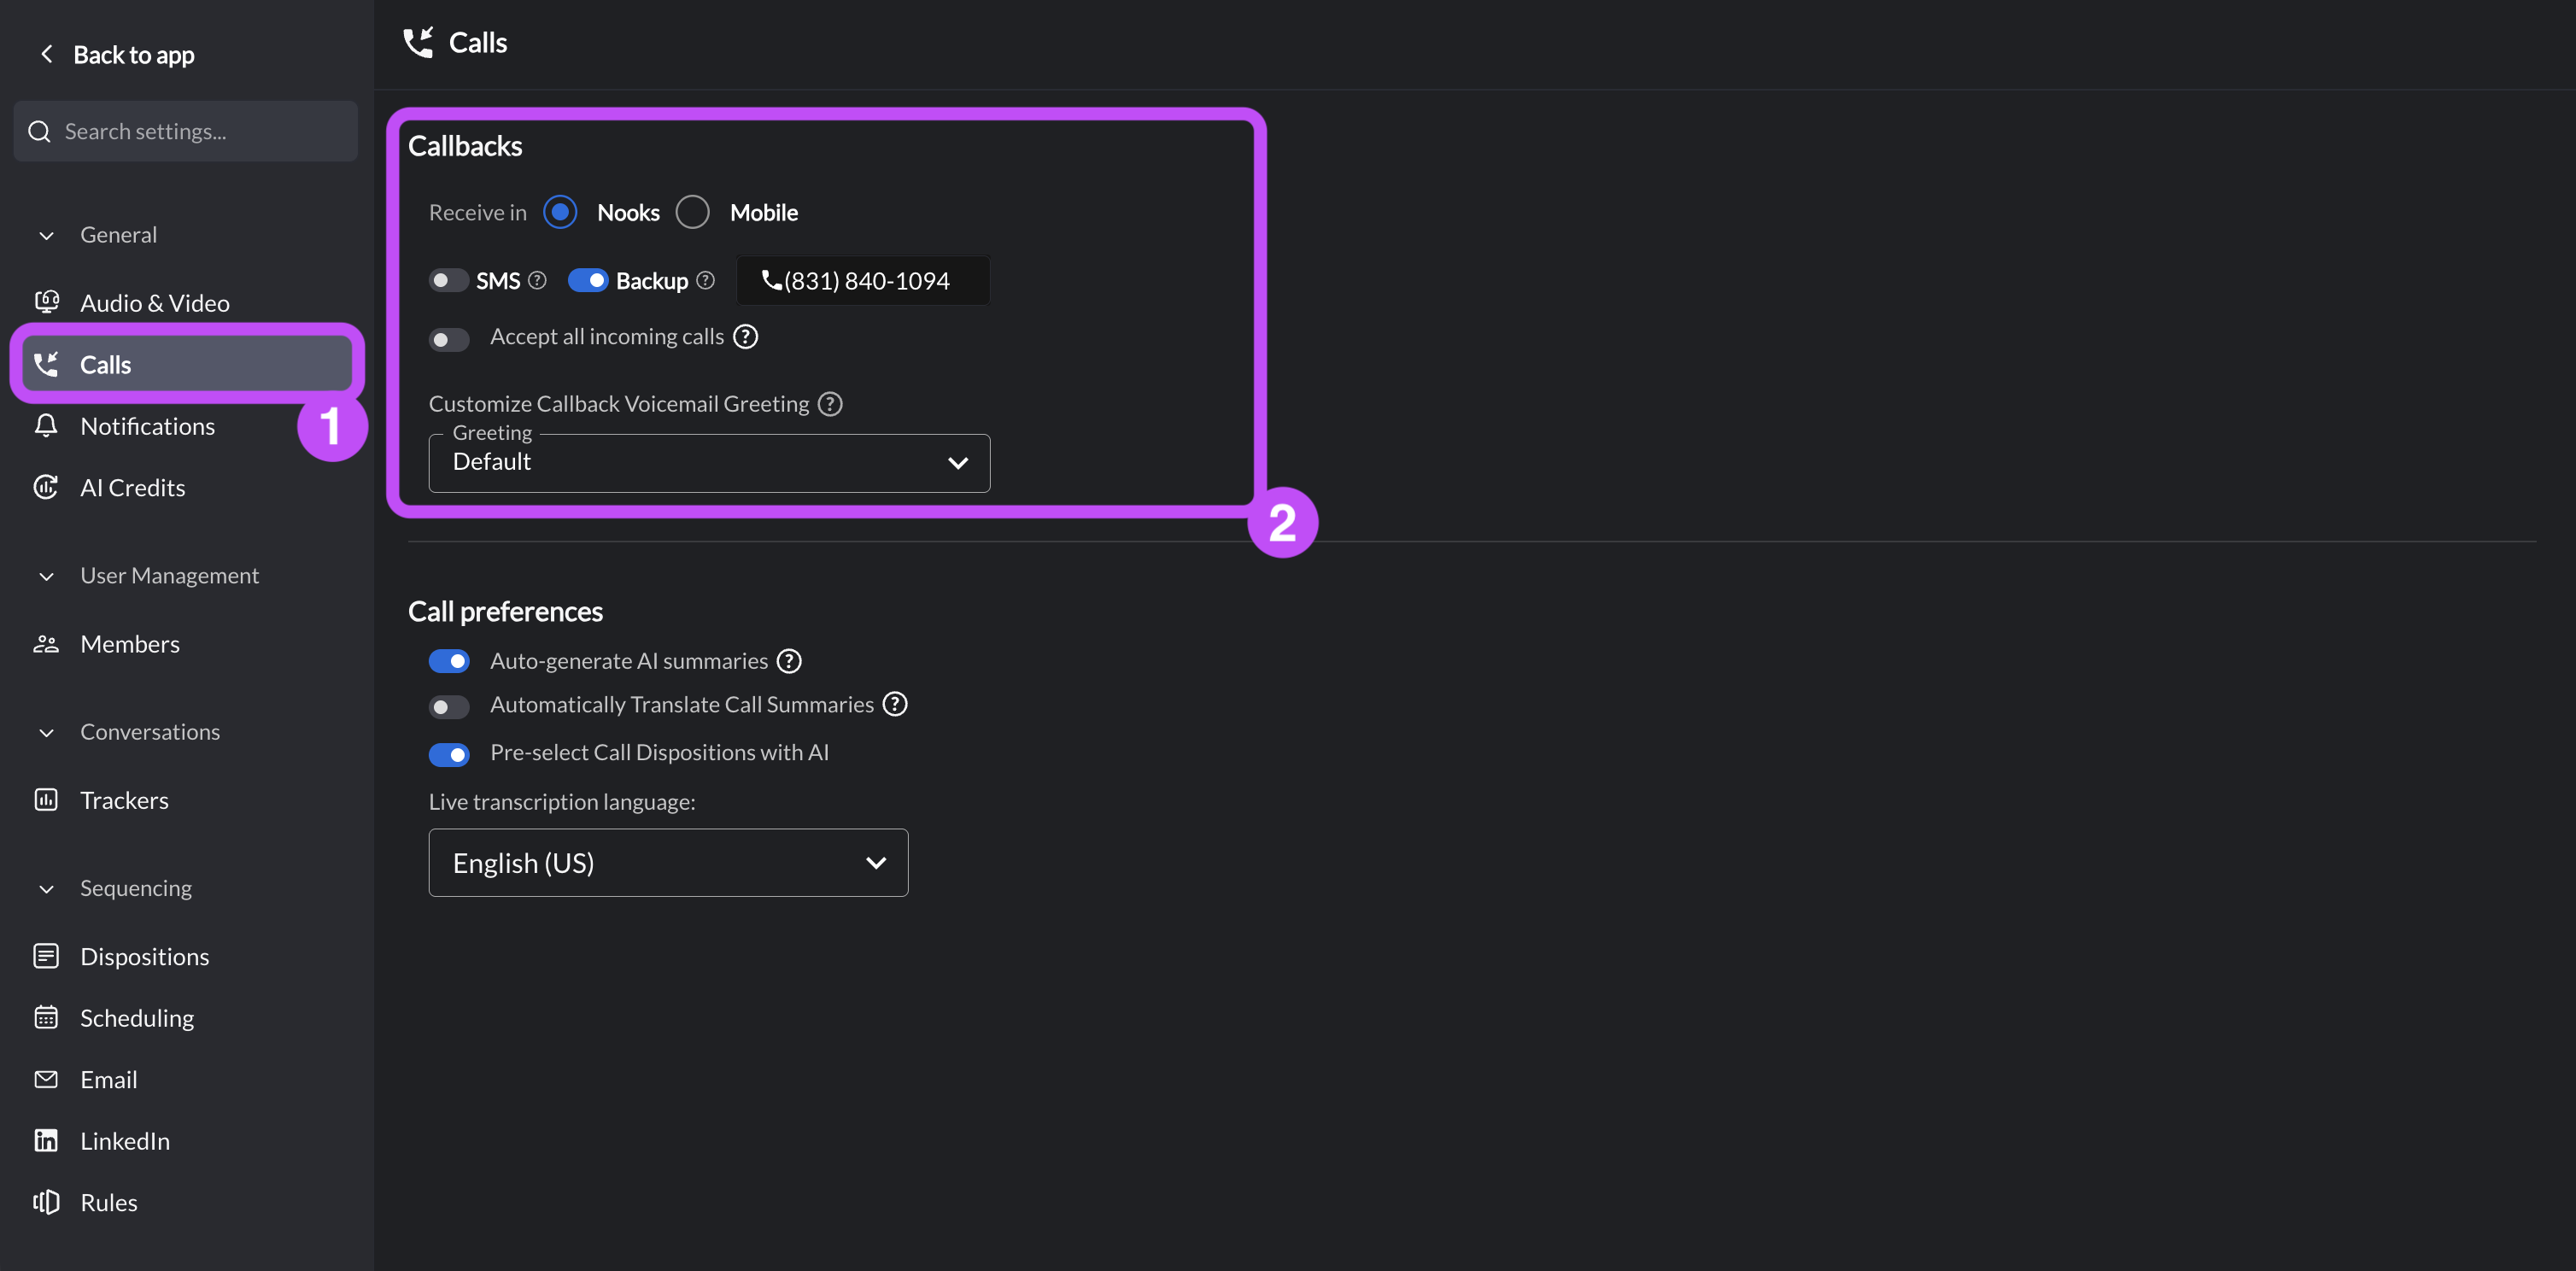Image resolution: width=2576 pixels, height=1271 pixels.
Task: Open Notifications settings page
Action: [x=147, y=426]
